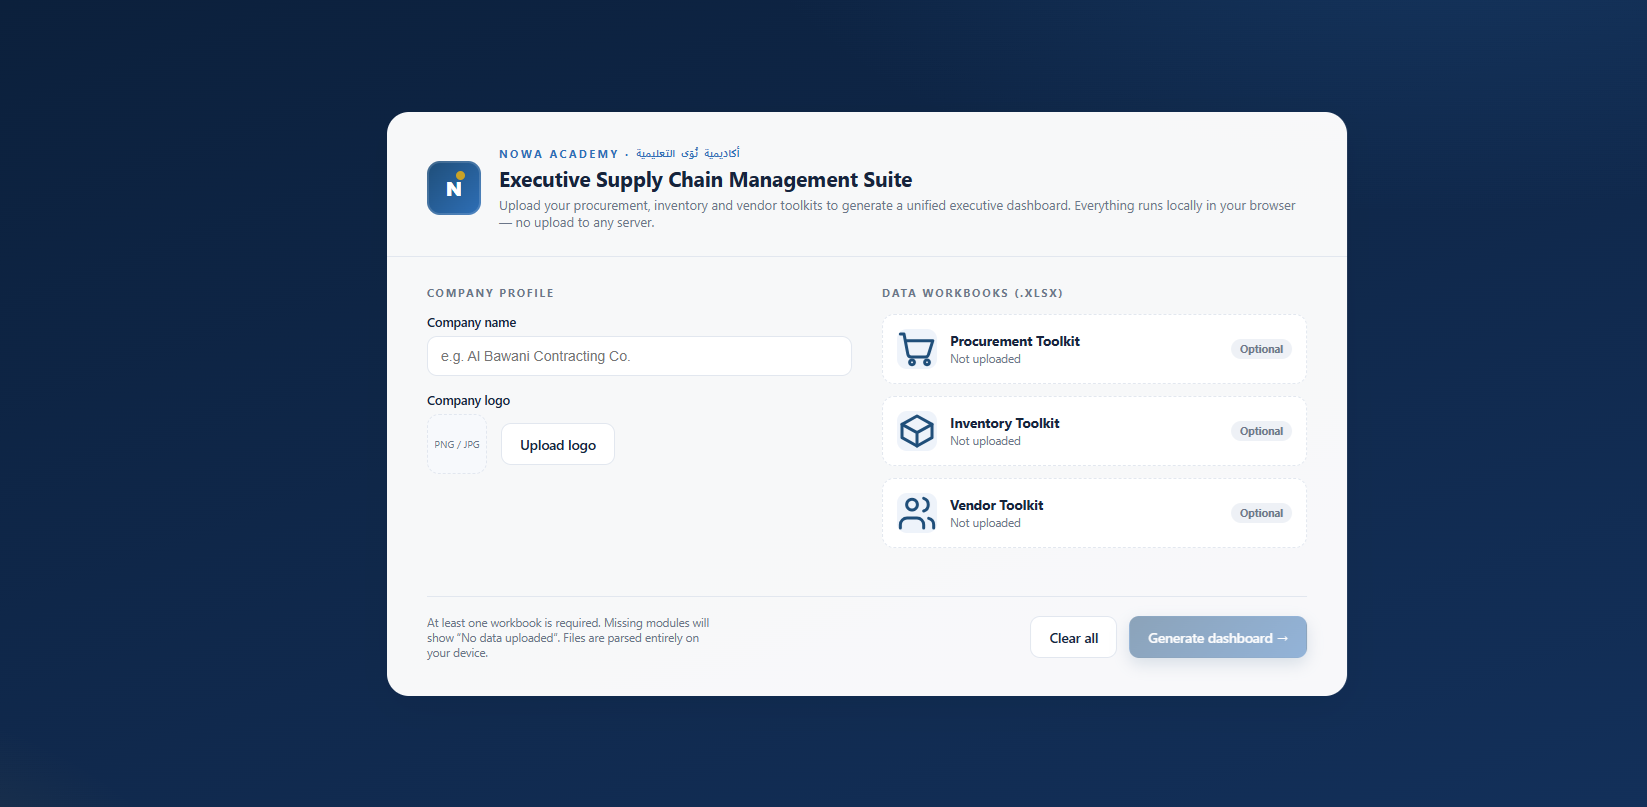Screen dimensions: 1647x807
Task: Click the 'Executive Supply Chain Management Suite' heading
Action: click(705, 180)
